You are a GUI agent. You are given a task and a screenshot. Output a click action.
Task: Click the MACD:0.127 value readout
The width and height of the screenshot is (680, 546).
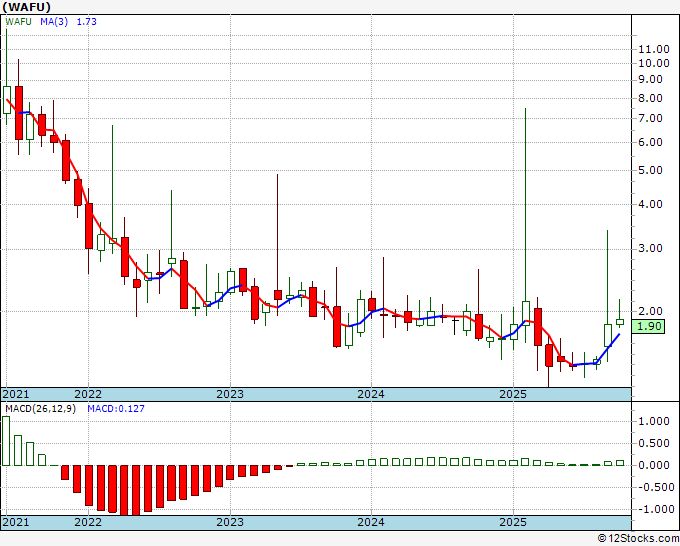116,409
